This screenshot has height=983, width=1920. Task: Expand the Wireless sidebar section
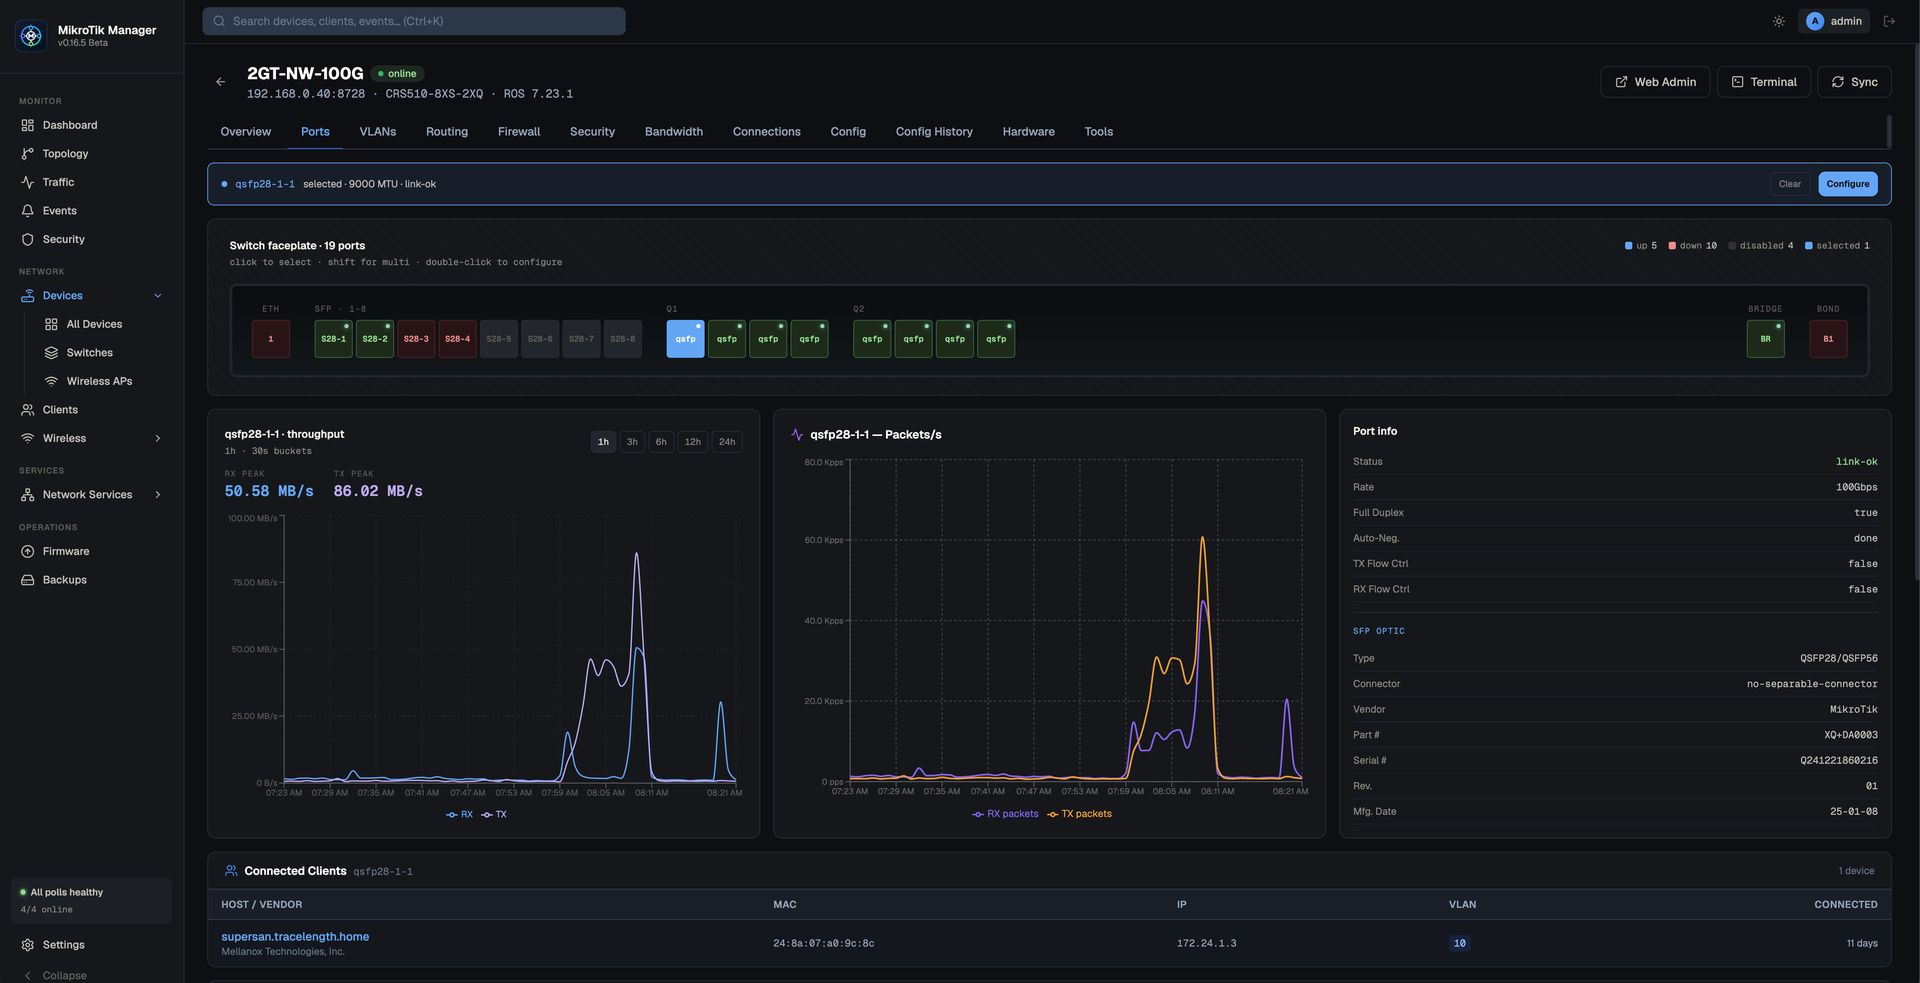tap(157, 438)
